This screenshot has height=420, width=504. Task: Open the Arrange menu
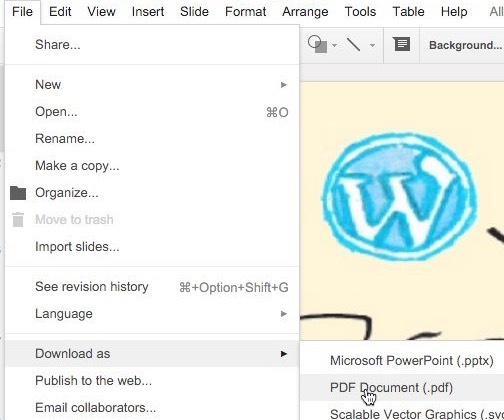305,12
